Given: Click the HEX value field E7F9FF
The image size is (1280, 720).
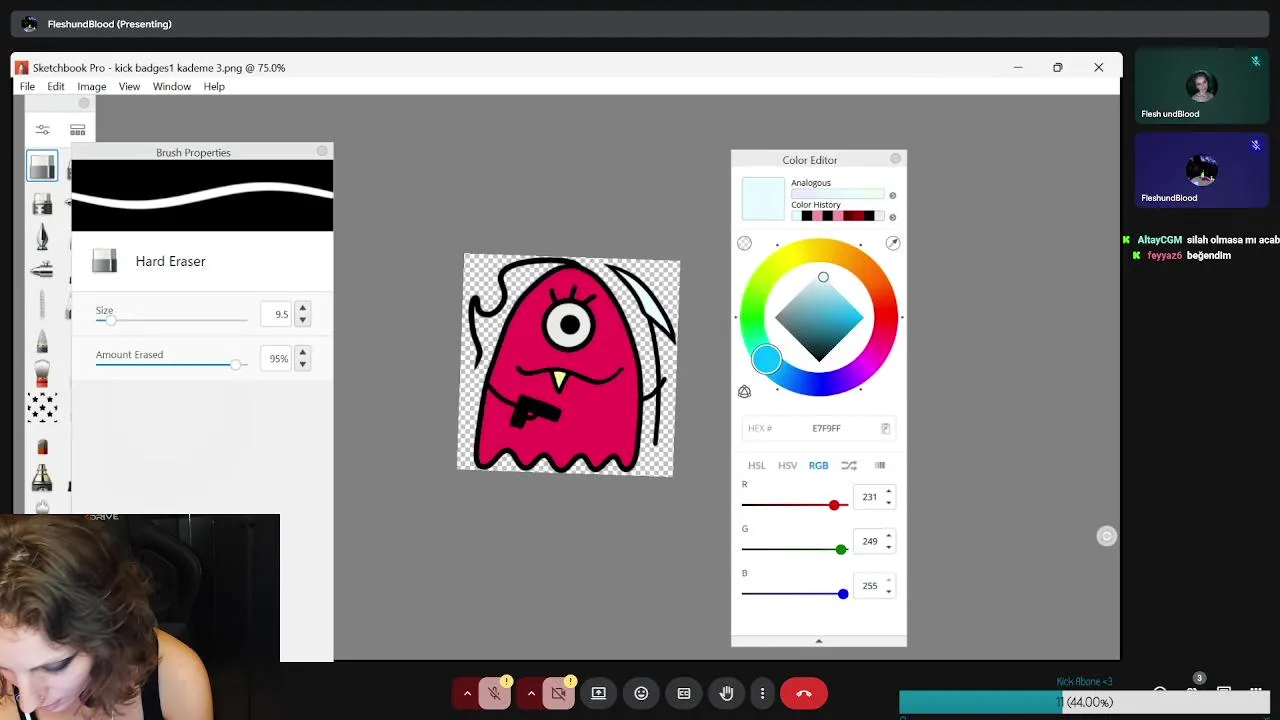Looking at the screenshot, I should [818, 428].
